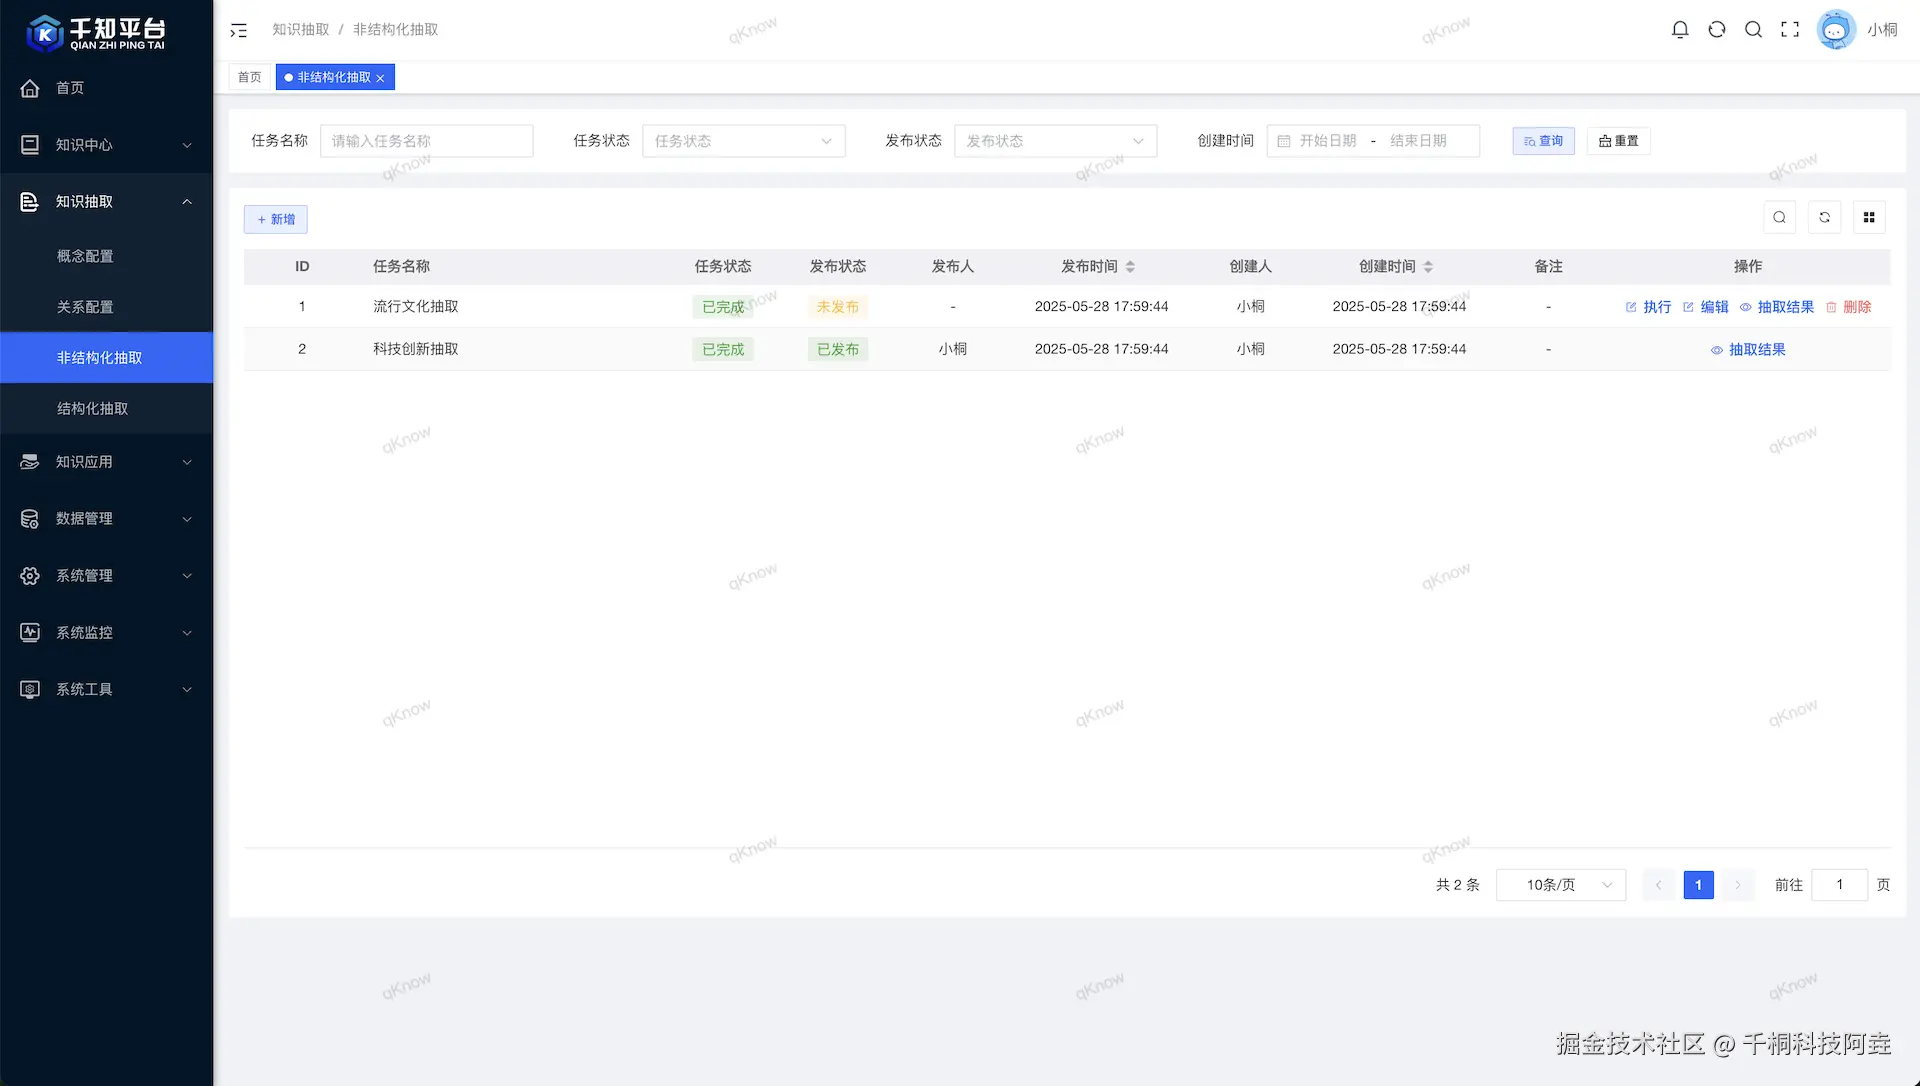The image size is (1920, 1086).
Task: Open the column settings grid icon
Action: point(1869,217)
